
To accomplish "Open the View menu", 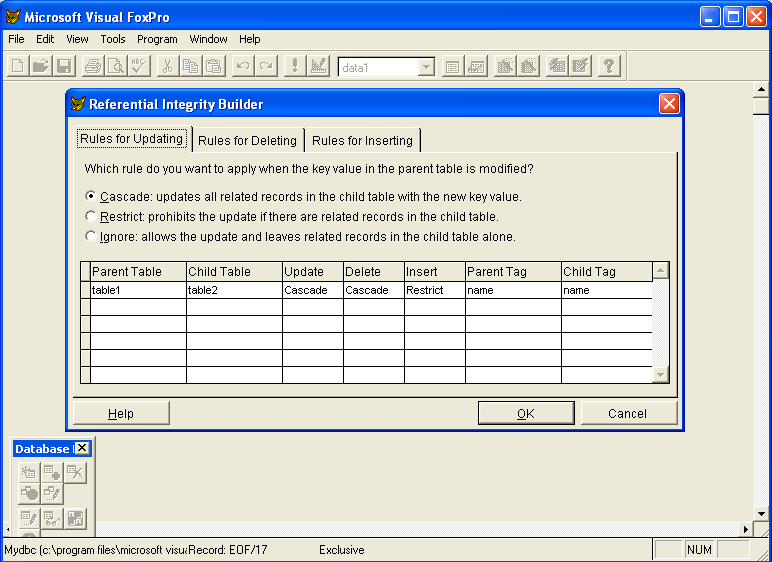I will coord(77,39).
